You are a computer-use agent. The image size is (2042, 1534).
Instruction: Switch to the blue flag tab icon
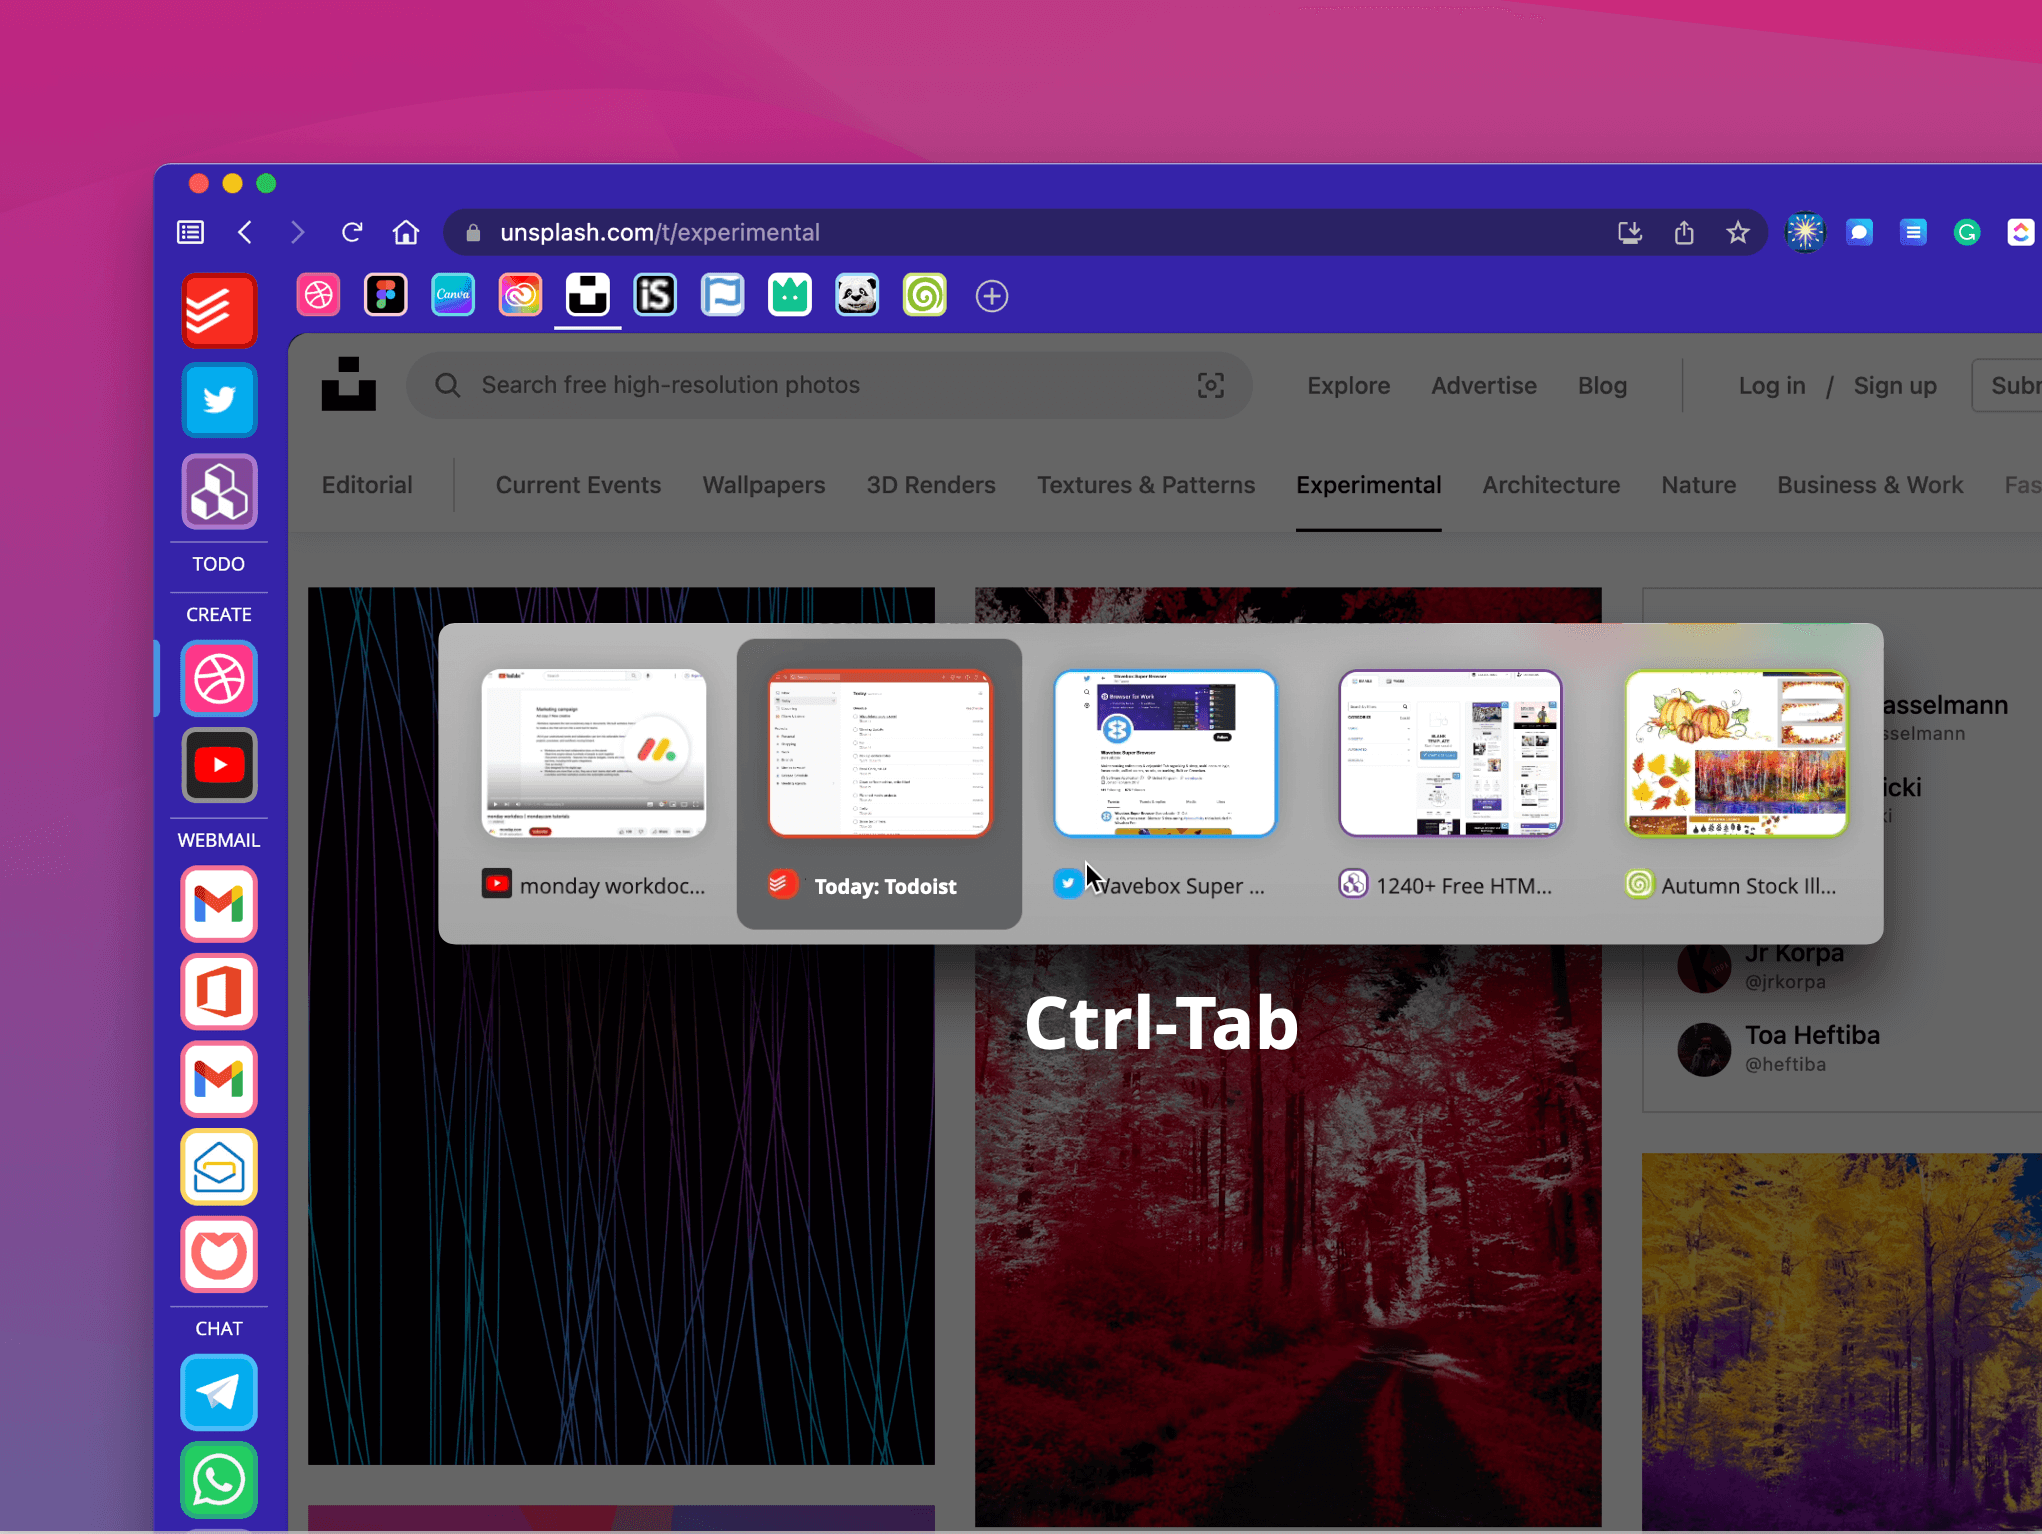tap(722, 296)
